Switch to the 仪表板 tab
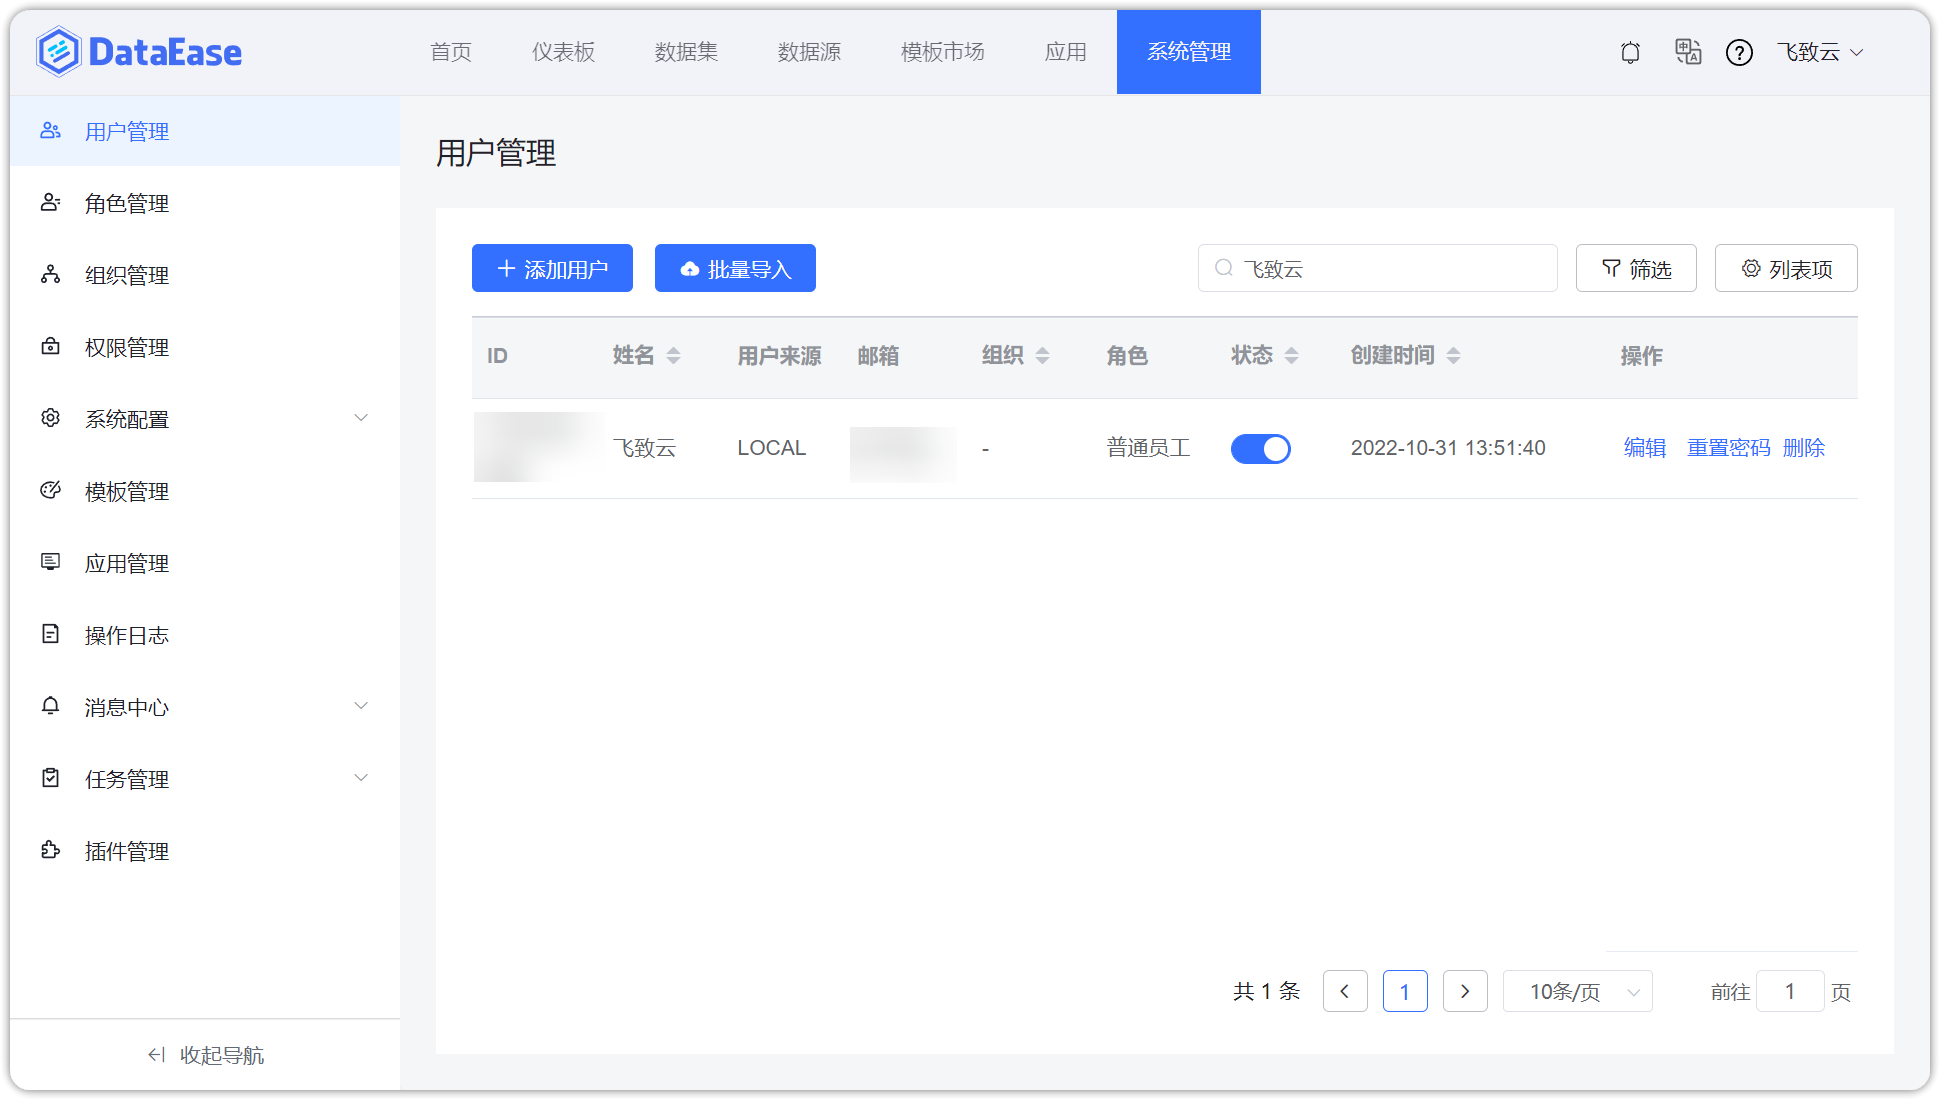Viewport: 1940px width, 1100px height. pos(563,52)
